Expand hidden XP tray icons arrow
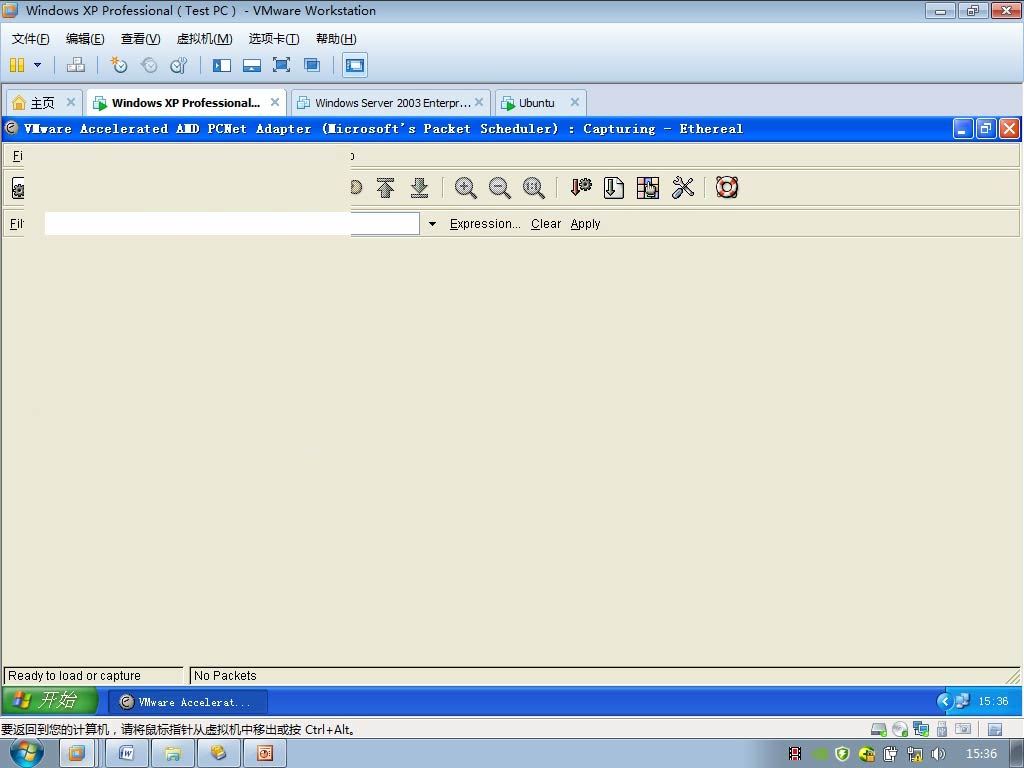The image size is (1024, 768). pyautogui.click(x=944, y=701)
